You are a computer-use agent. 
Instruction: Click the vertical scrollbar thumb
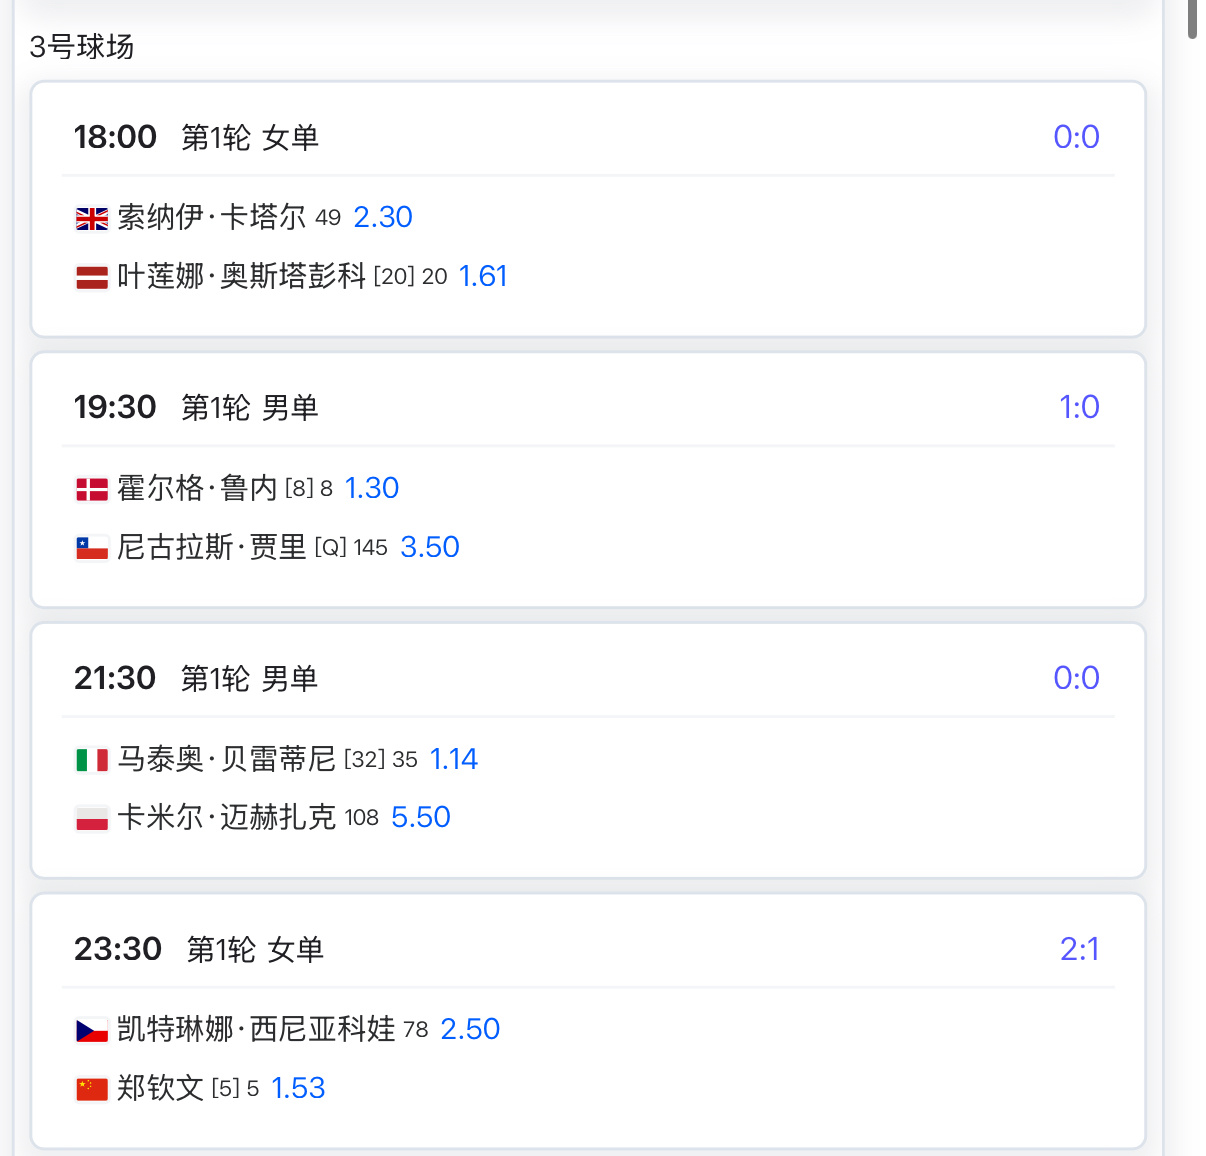coord(1192,18)
